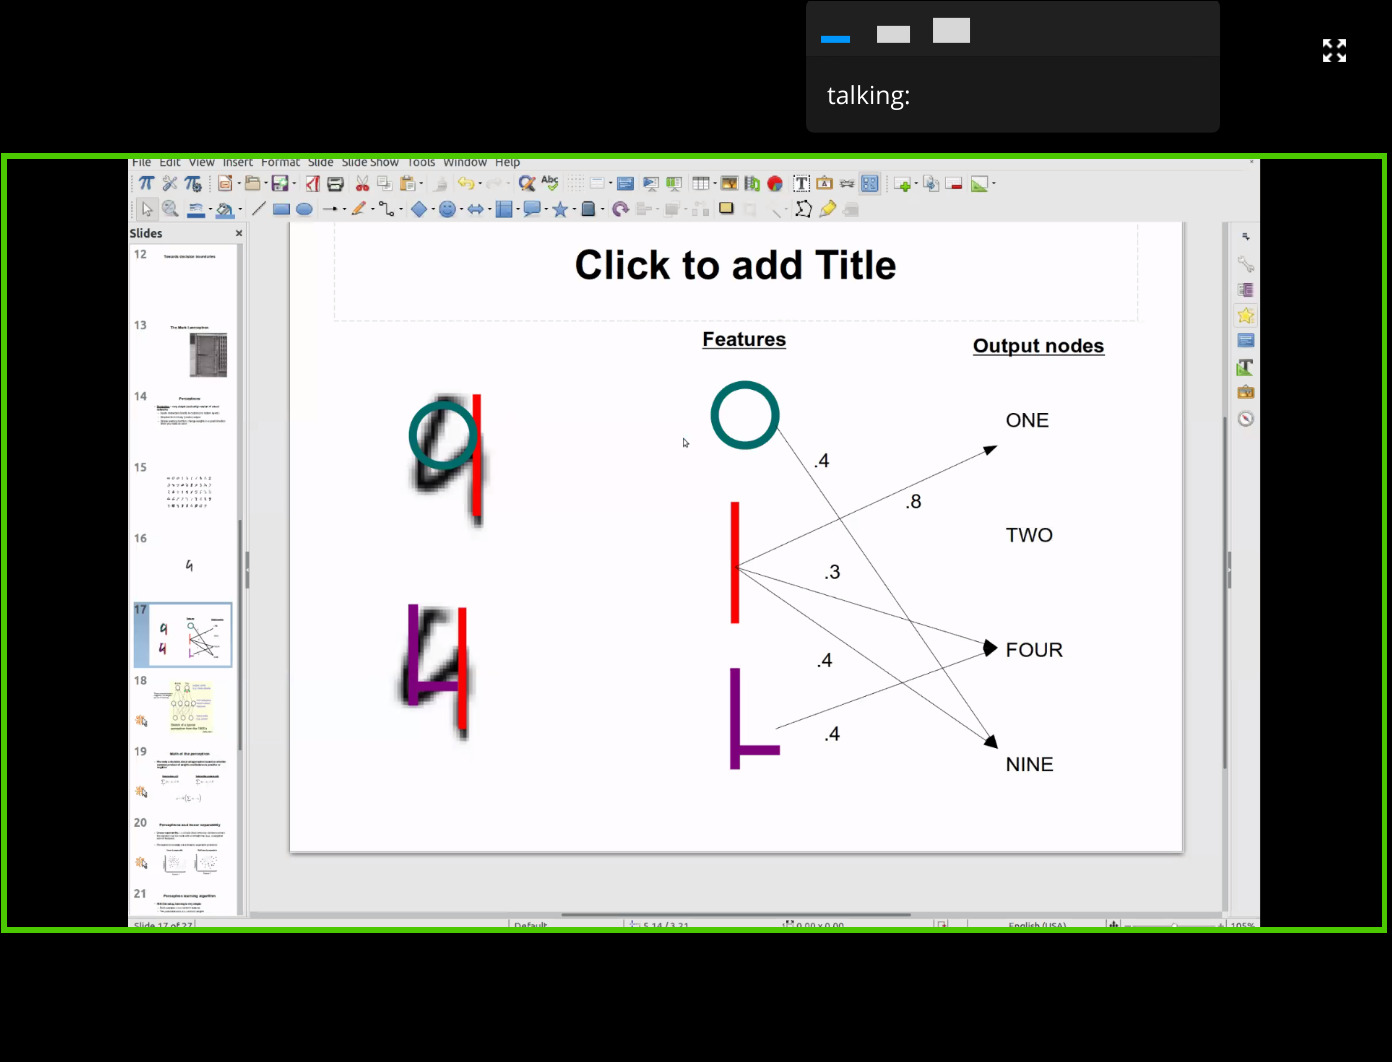Select the blue-underlined first tab indicator above 'talking:'
1392x1062 pixels.
pos(835,39)
